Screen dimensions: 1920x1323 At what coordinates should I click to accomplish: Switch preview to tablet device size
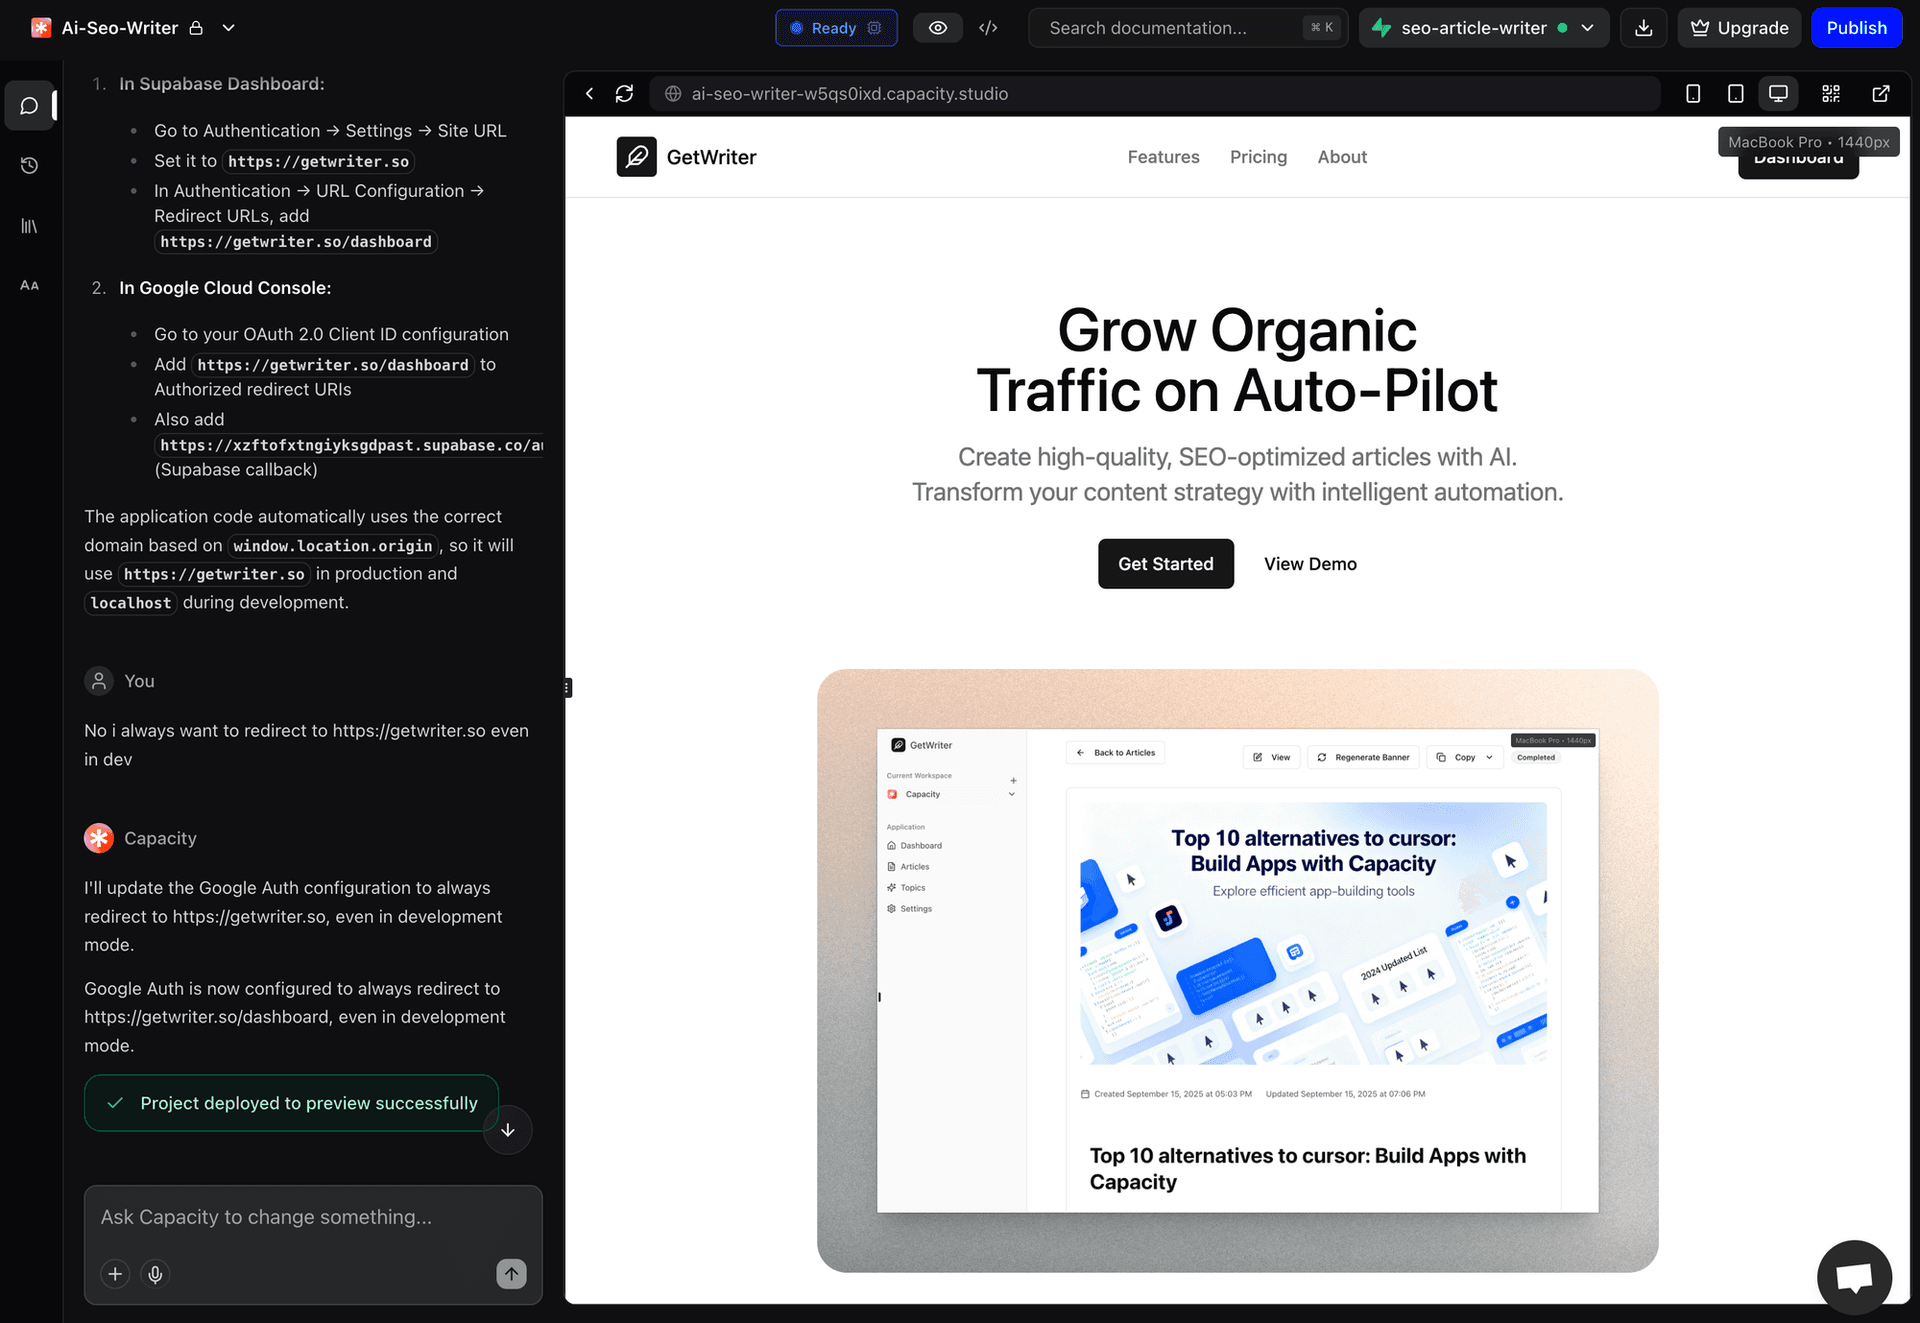point(1735,93)
